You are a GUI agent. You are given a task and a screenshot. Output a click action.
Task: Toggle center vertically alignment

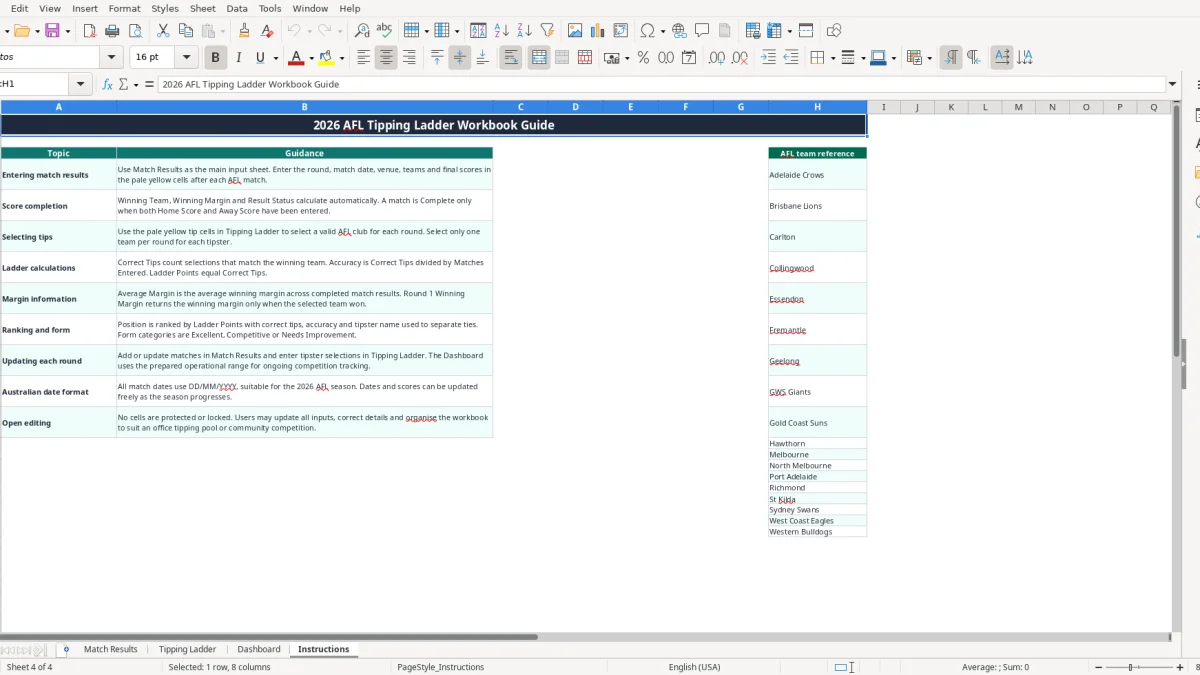[x=460, y=58]
